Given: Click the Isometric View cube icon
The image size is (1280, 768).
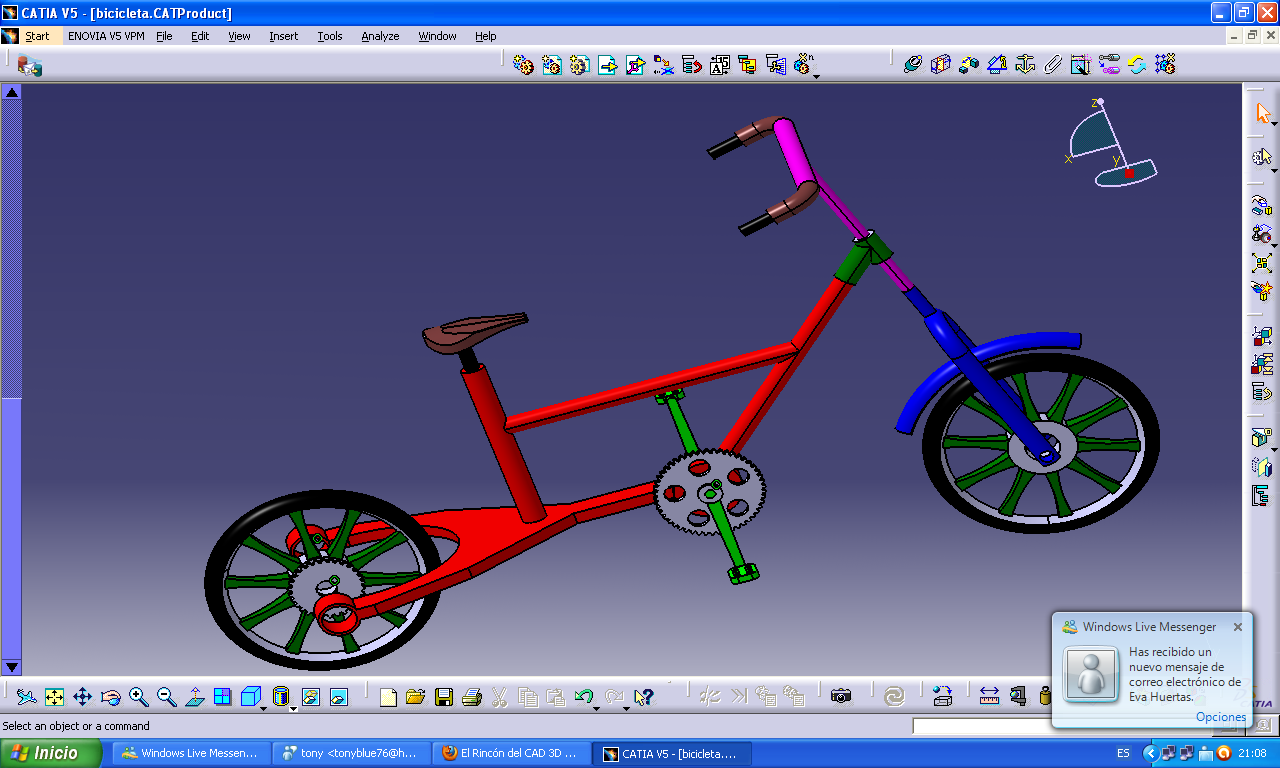Looking at the screenshot, I should tap(250, 696).
